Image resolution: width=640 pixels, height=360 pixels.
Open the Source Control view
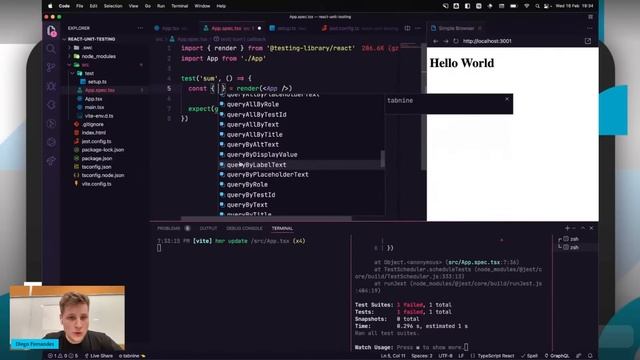click(51, 67)
